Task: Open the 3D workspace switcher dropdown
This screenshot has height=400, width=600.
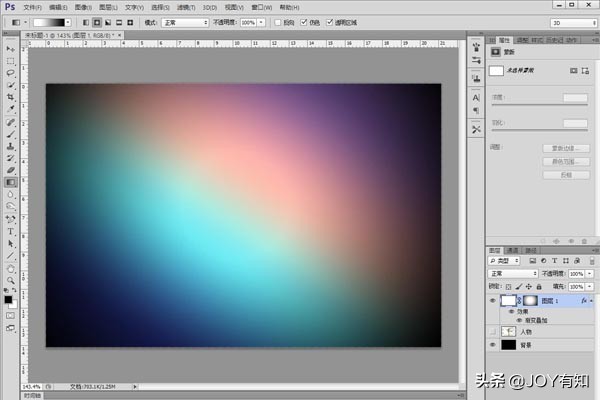Action: (x=571, y=21)
